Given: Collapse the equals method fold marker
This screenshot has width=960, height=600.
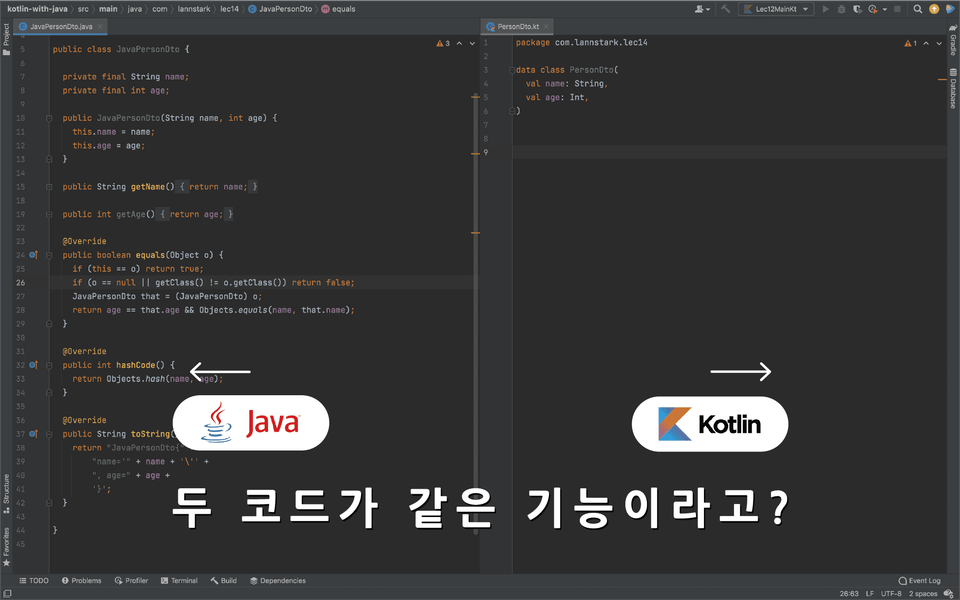Looking at the screenshot, I should click(x=49, y=255).
